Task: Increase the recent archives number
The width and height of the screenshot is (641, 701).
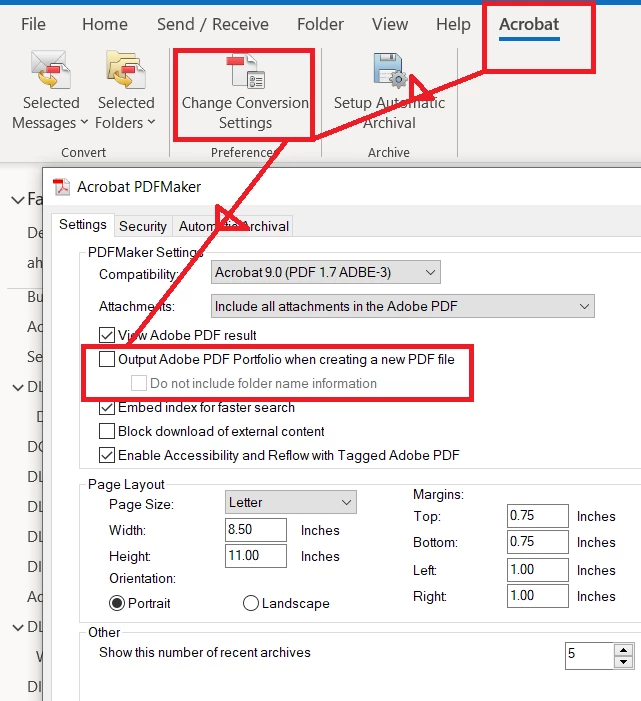Action: coord(624,650)
